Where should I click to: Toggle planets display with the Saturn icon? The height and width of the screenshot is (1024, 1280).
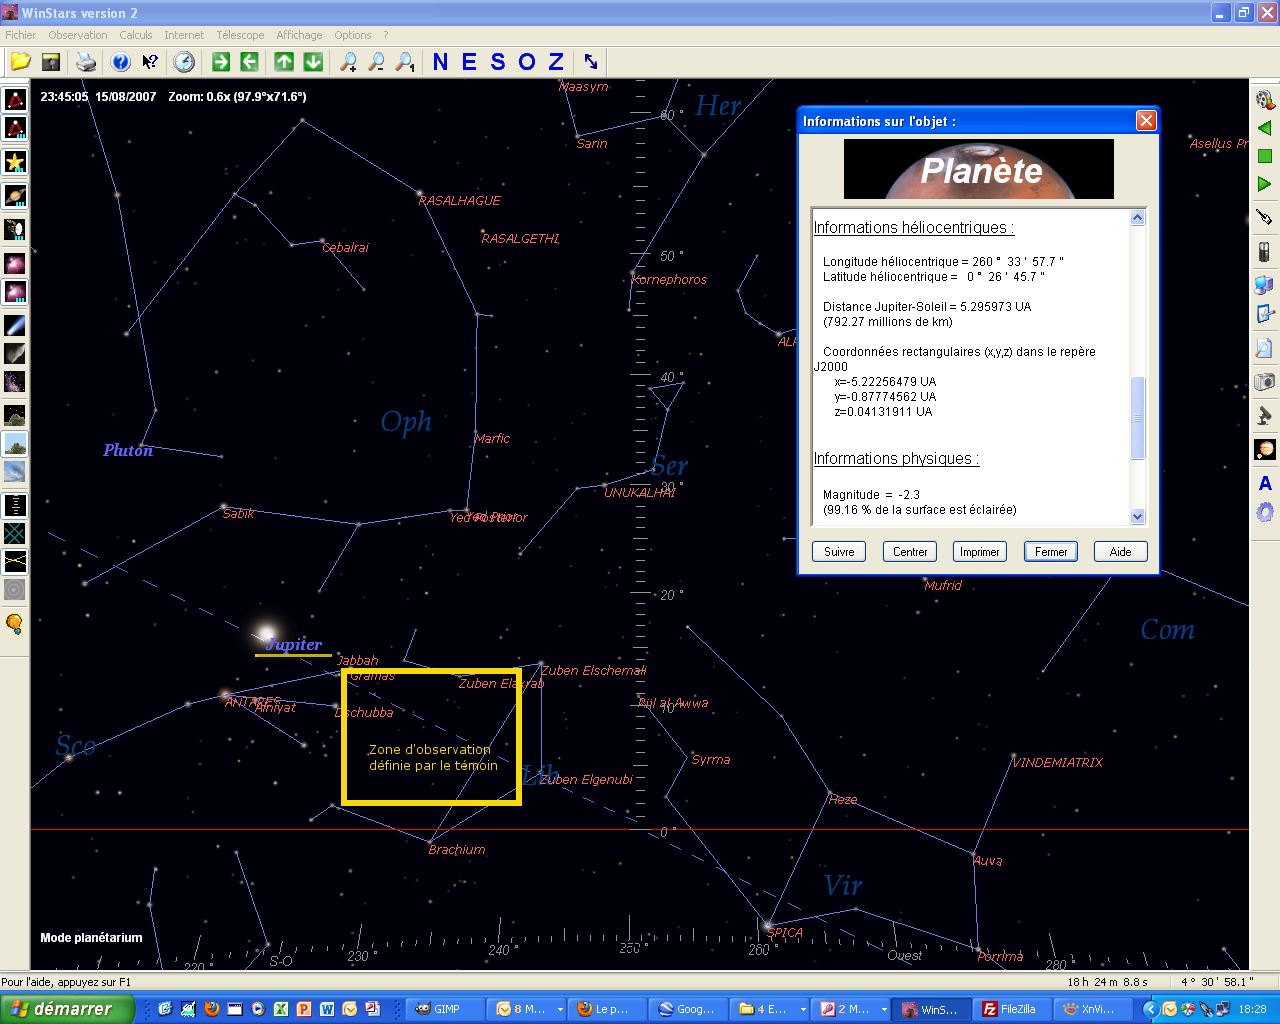pyautogui.click(x=15, y=195)
